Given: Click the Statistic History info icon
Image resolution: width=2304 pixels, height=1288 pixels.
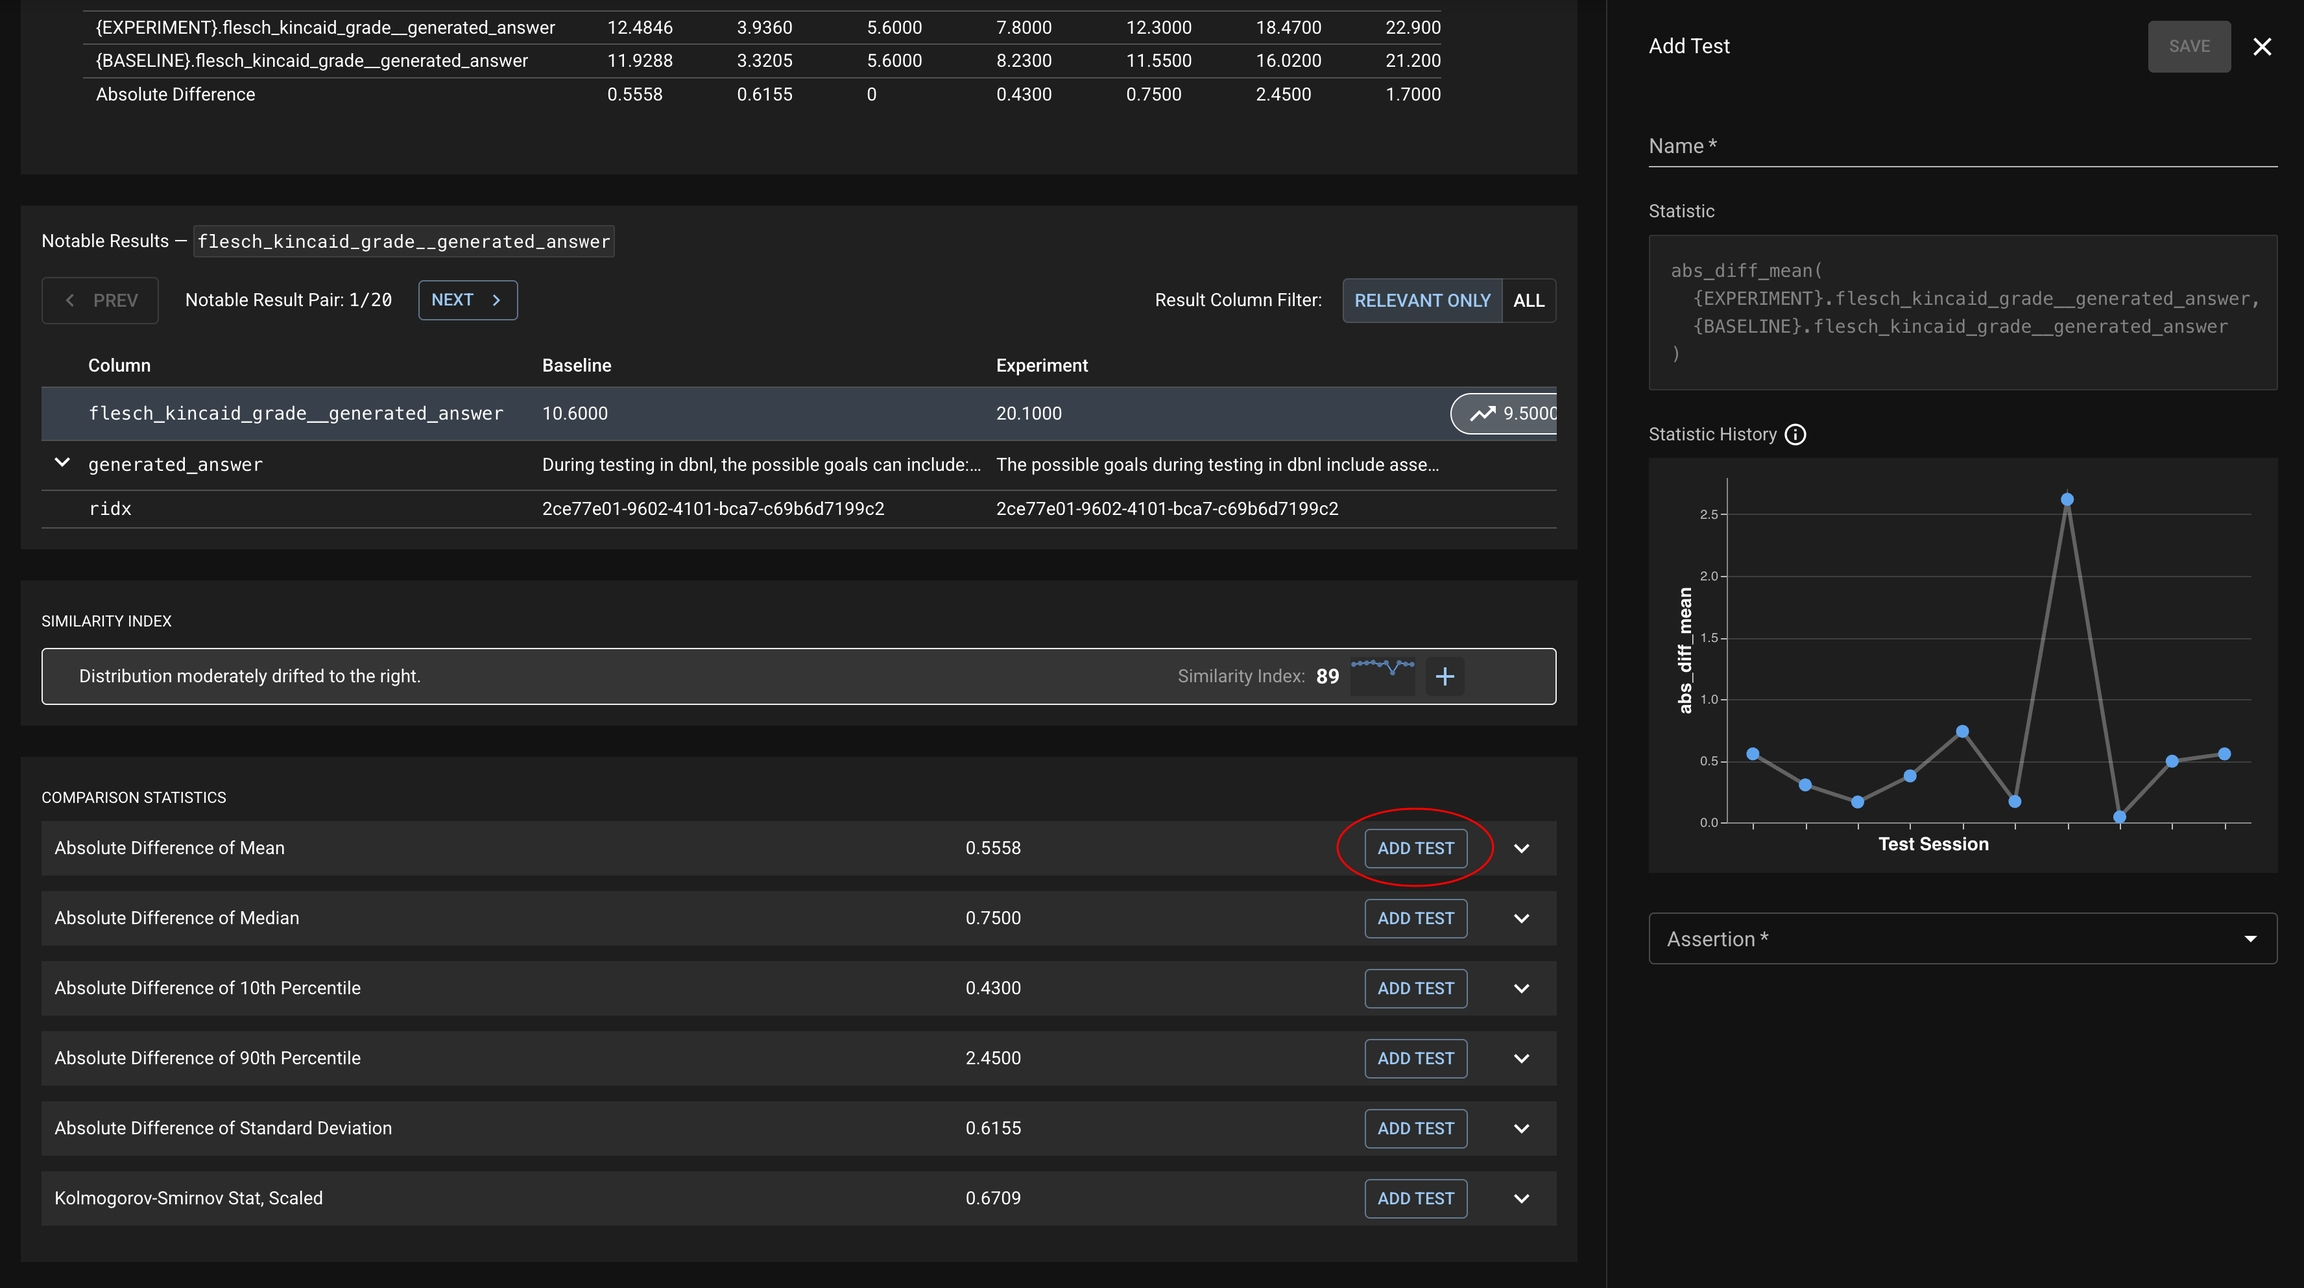Looking at the screenshot, I should click(1795, 435).
